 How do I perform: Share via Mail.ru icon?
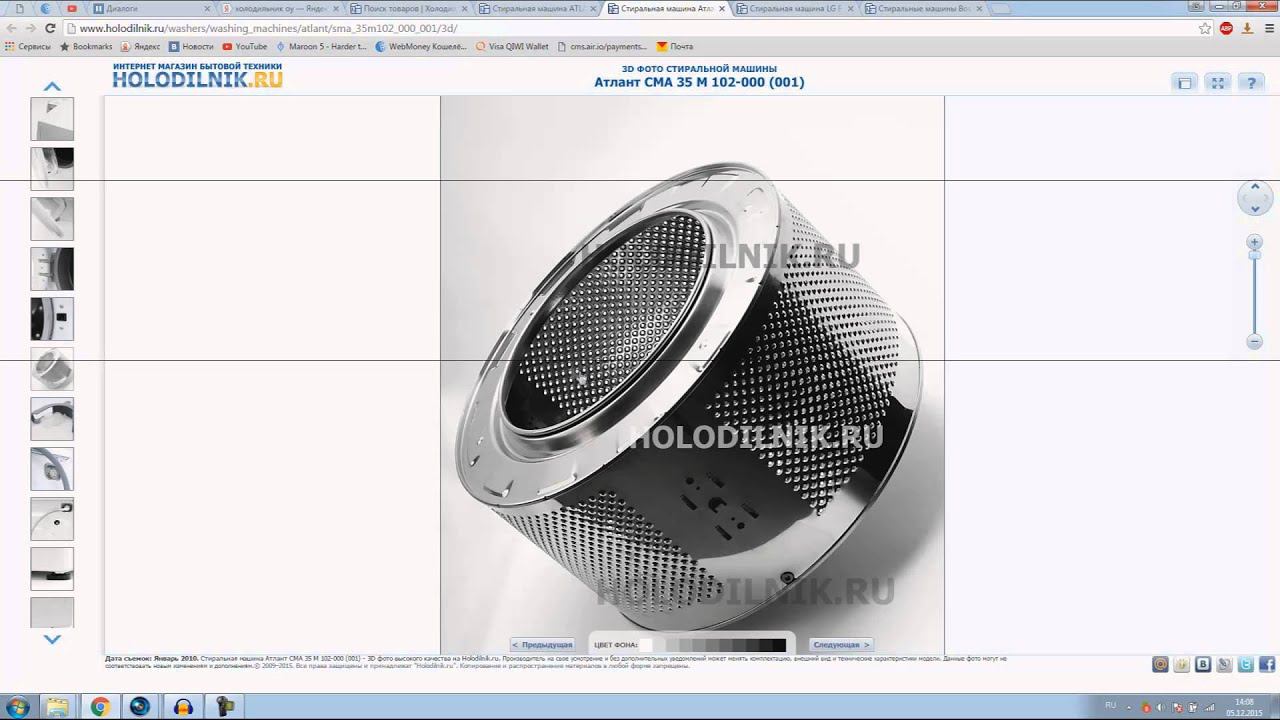[1160, 664]
